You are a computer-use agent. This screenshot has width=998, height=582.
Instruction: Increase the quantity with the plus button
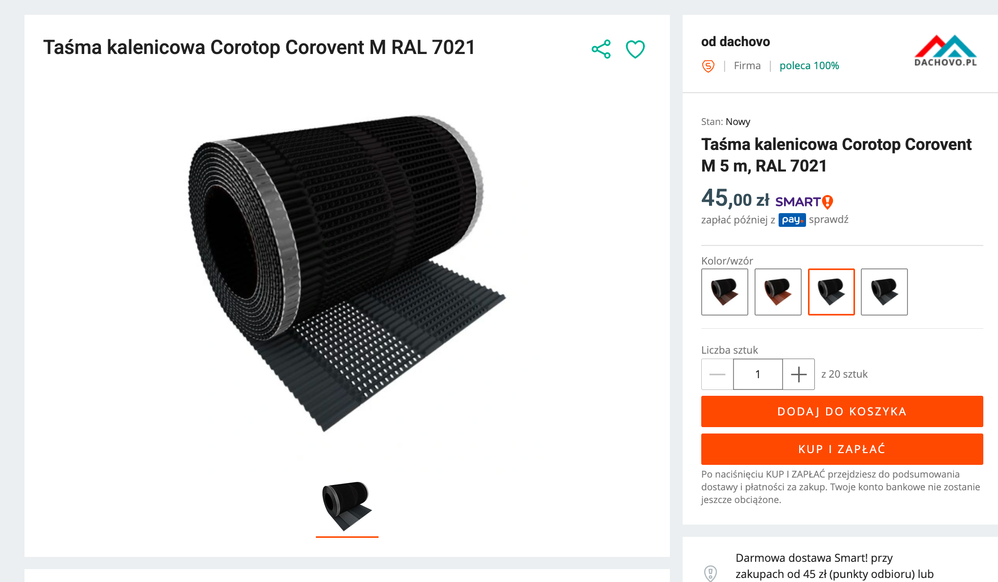[x=798, y=374]
